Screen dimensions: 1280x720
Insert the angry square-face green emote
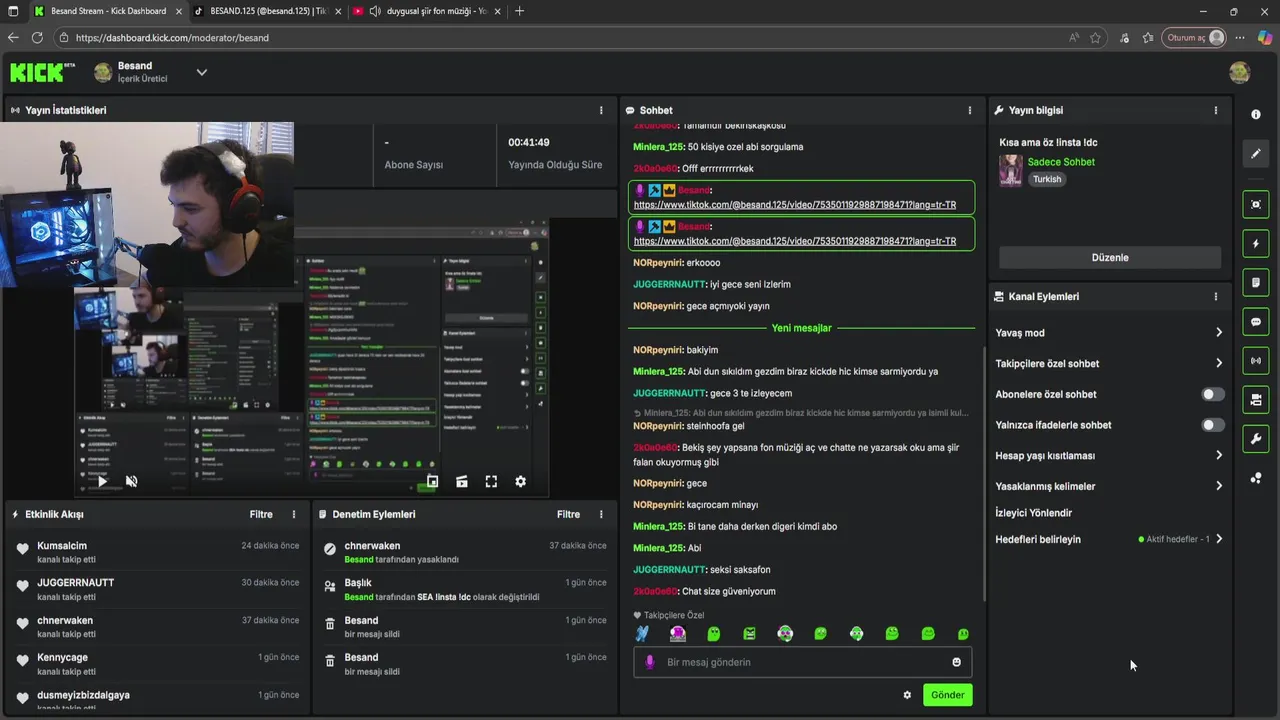pos(749,633)
